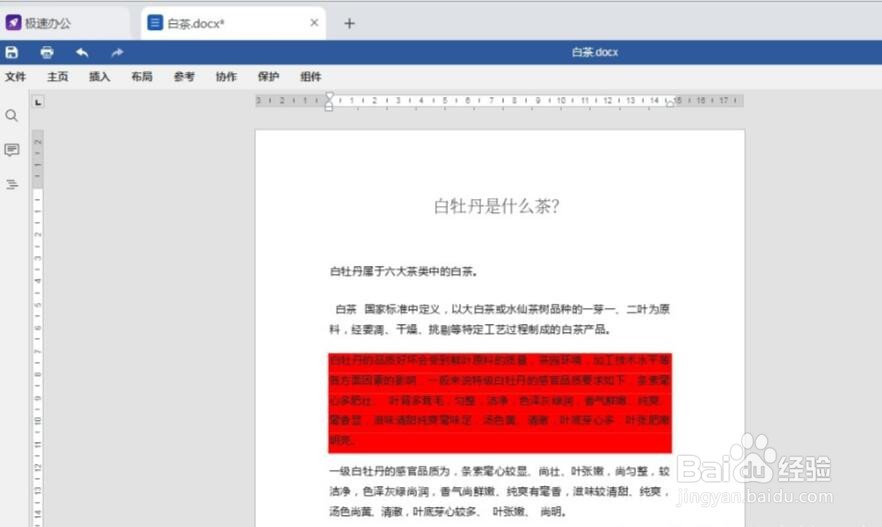Open the 文件 menu
882x527 pixels.
pyautogui.click(x=15, y=76)
